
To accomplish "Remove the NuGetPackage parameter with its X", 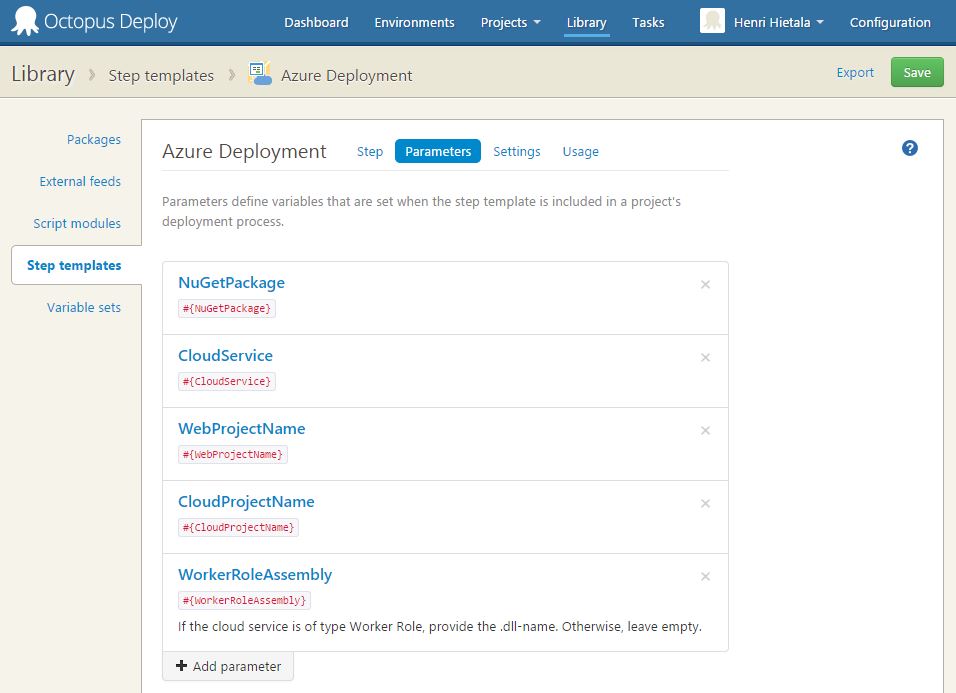I will coord(705,284).
